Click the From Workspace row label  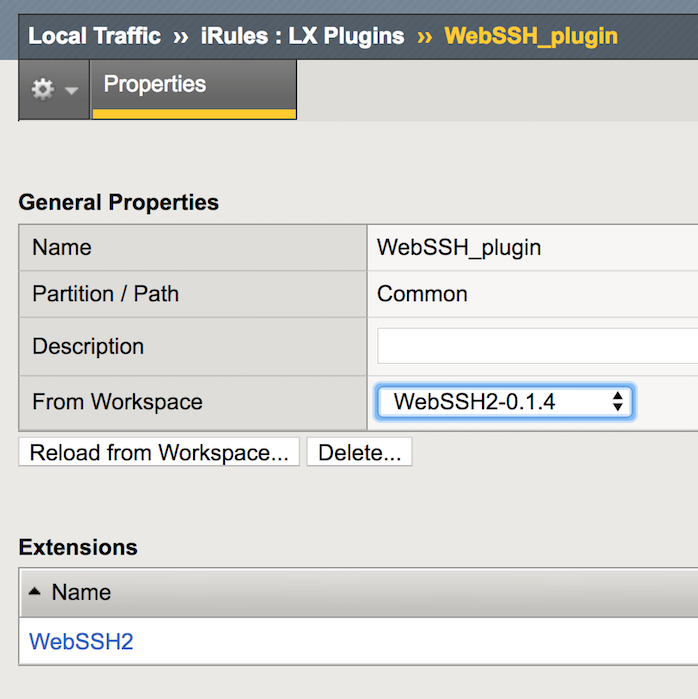[x=117, y=402]
